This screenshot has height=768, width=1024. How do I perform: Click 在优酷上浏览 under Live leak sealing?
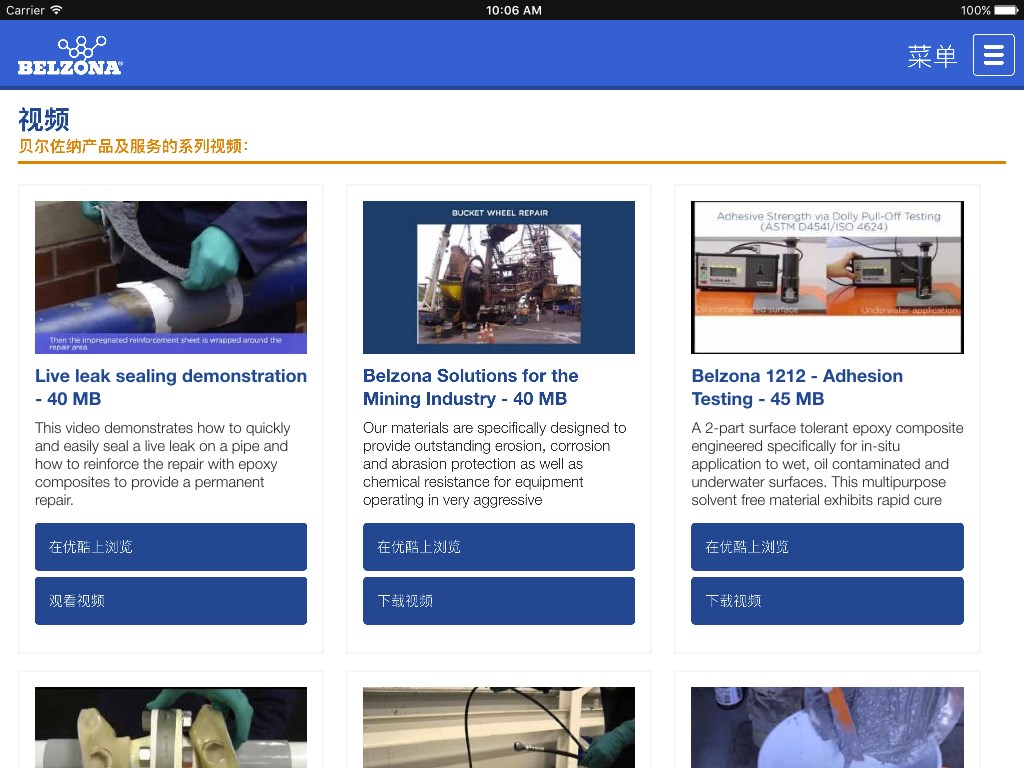click(x=171, y=547)
